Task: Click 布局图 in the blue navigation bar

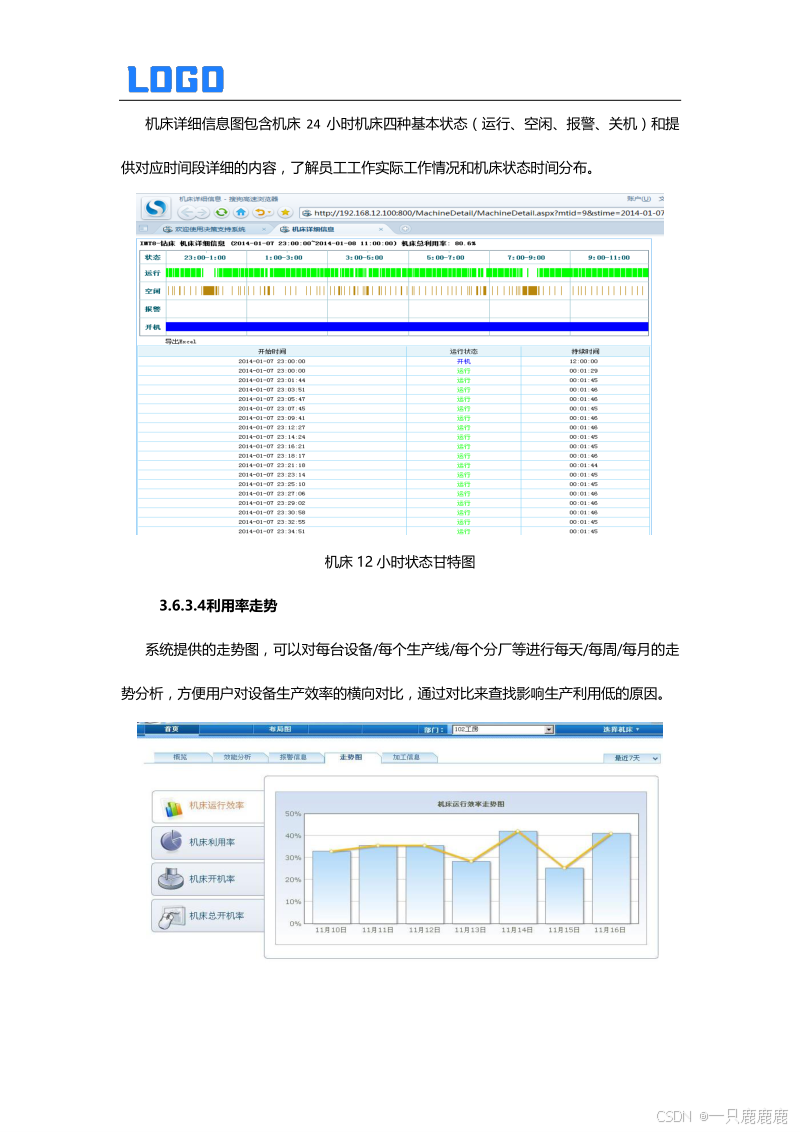Action: click(280, 729)
